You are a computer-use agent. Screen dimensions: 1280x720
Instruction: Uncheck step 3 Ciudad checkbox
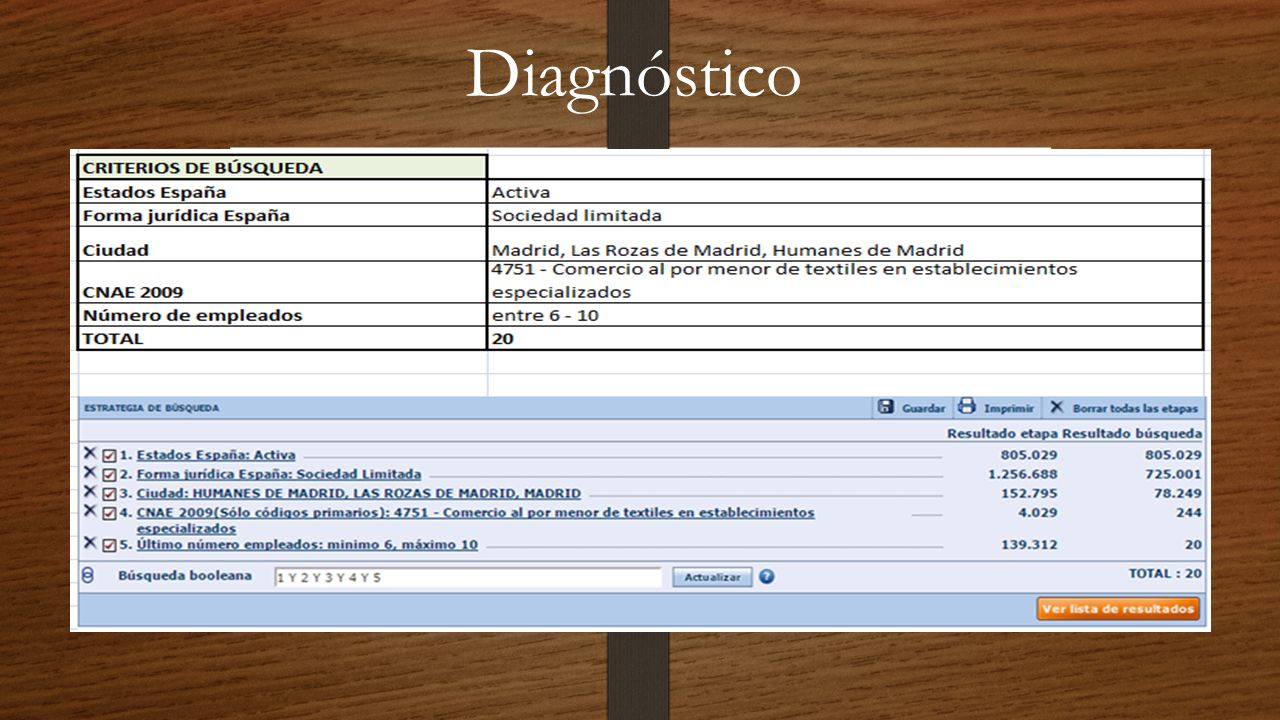point(110,494)
